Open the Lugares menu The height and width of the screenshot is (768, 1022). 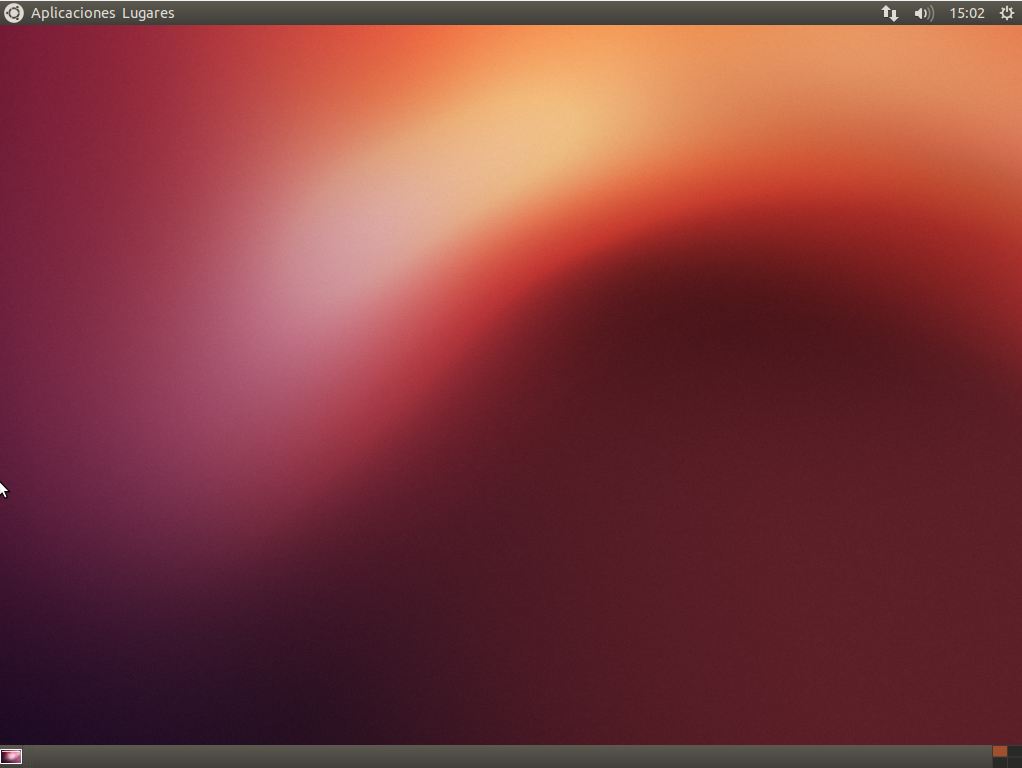[148, 13]
